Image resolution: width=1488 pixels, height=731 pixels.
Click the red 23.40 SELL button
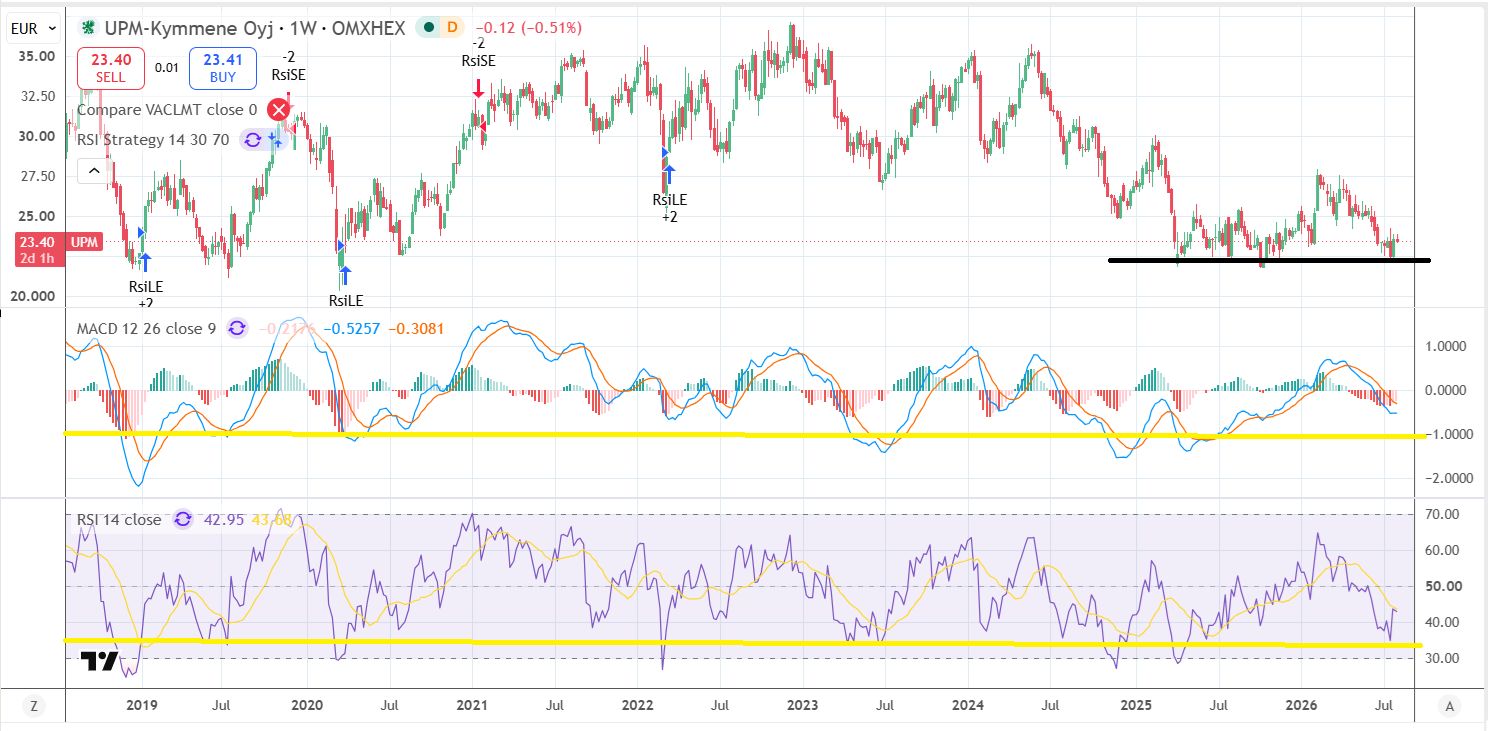coord(111,68)
